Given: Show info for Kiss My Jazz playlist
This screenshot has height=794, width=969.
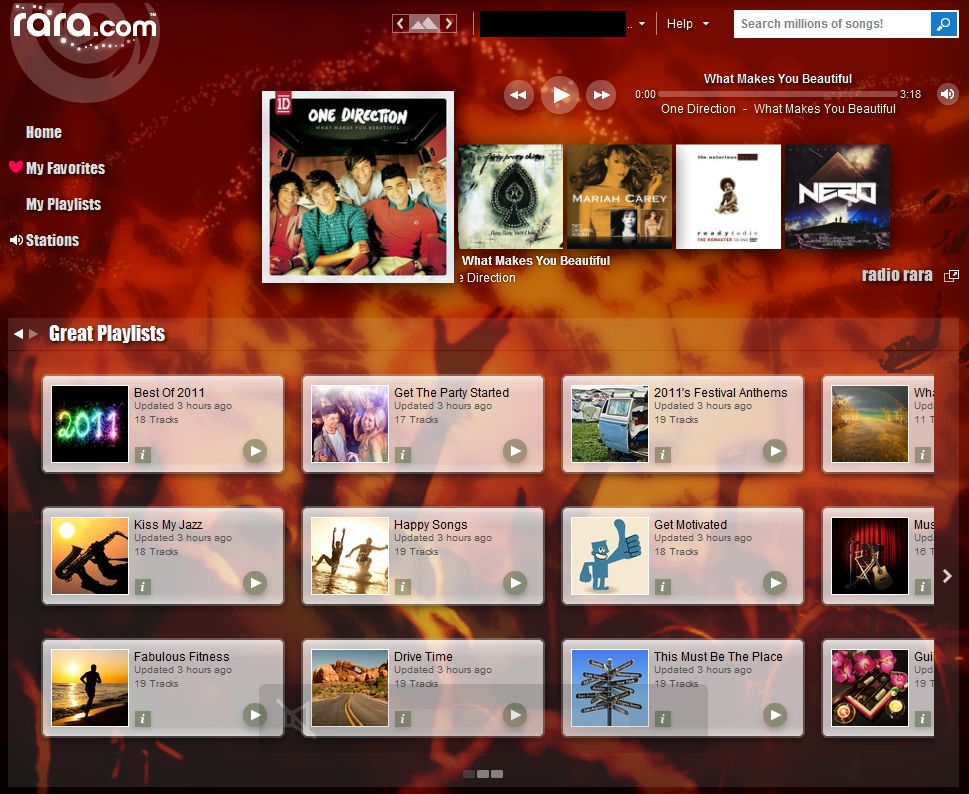Looking at the screenshot, I should (x=143, y=586).
